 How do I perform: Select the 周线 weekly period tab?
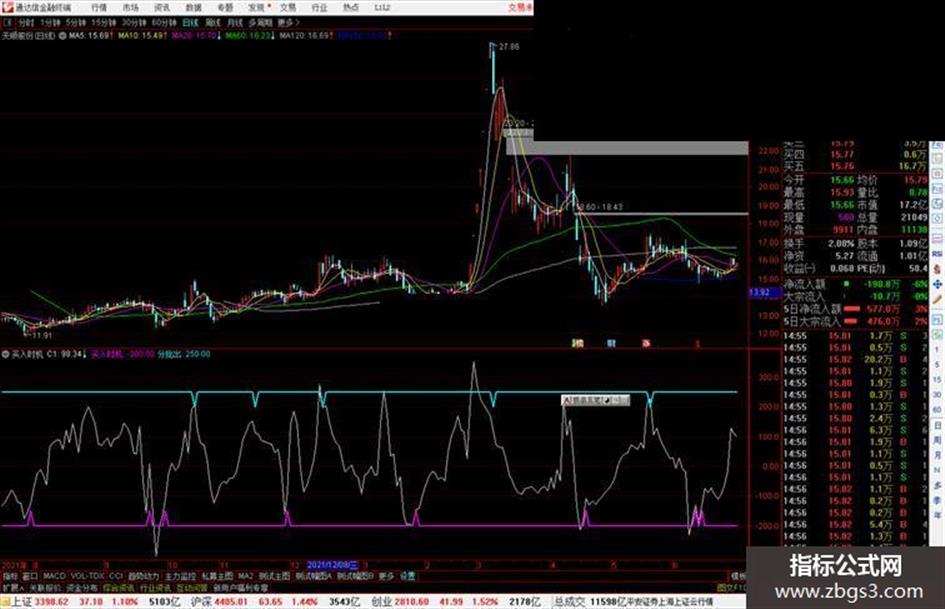click(213, 22)
